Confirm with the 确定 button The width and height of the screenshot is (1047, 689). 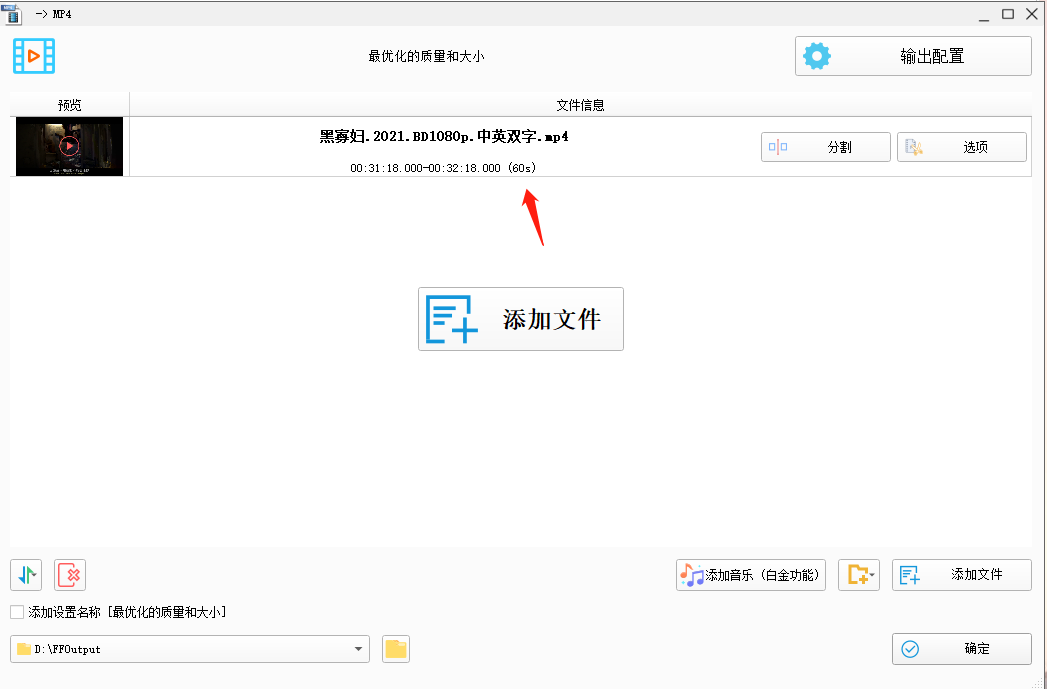[962, 649]
